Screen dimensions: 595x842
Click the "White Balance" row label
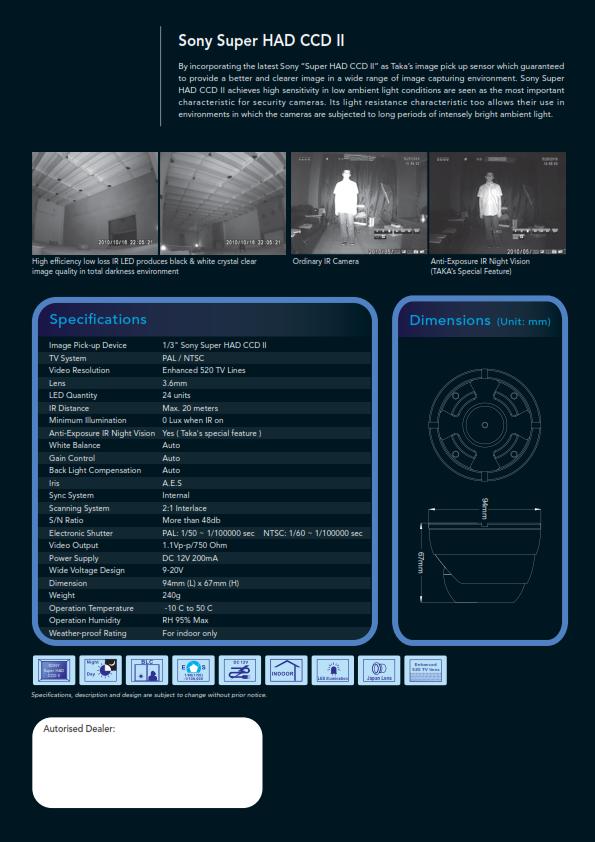[x=74, y=445]
